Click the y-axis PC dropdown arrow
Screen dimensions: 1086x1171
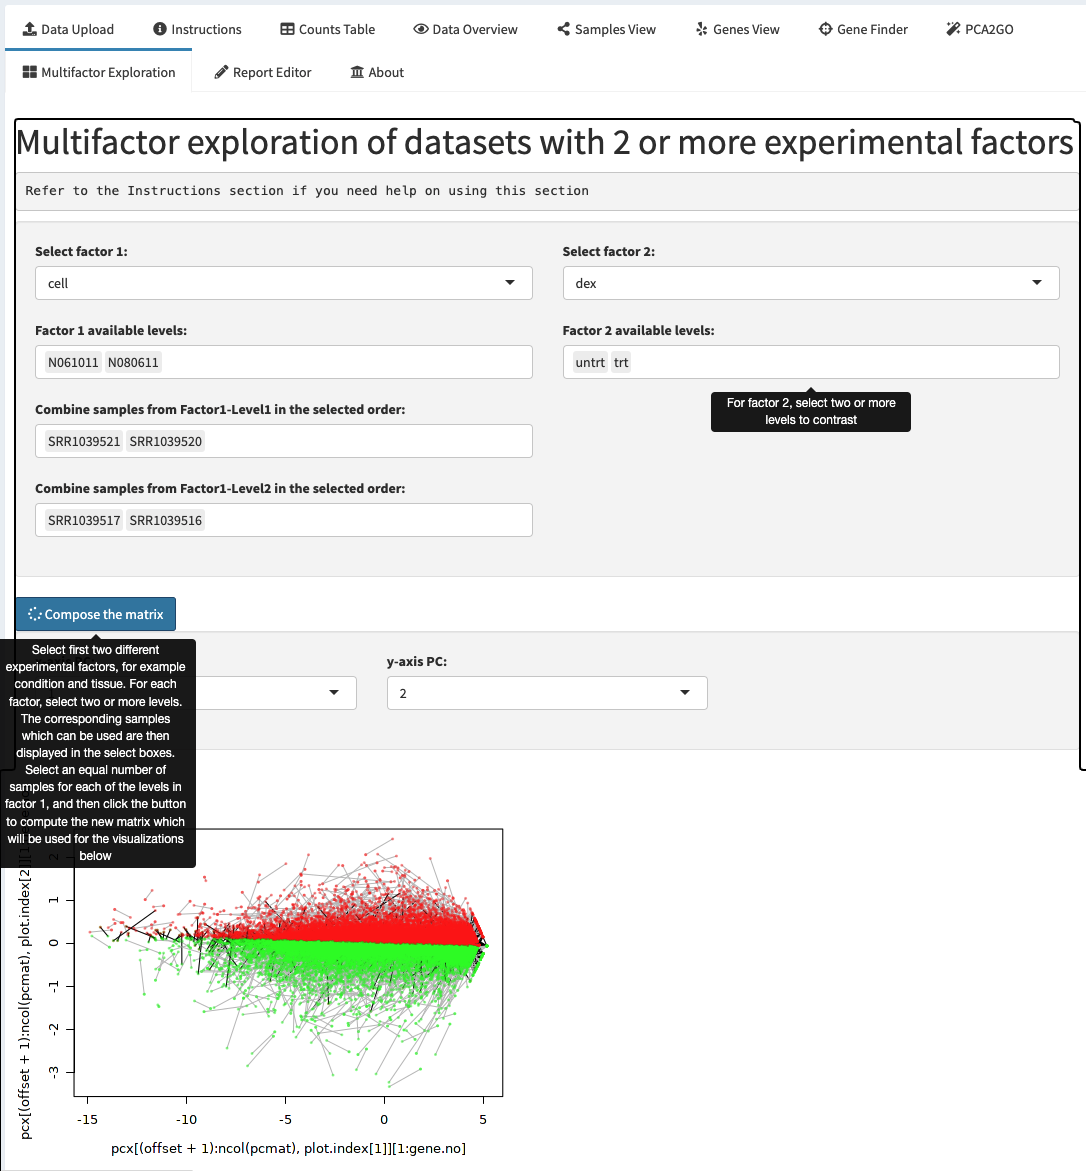pos(685,693)
